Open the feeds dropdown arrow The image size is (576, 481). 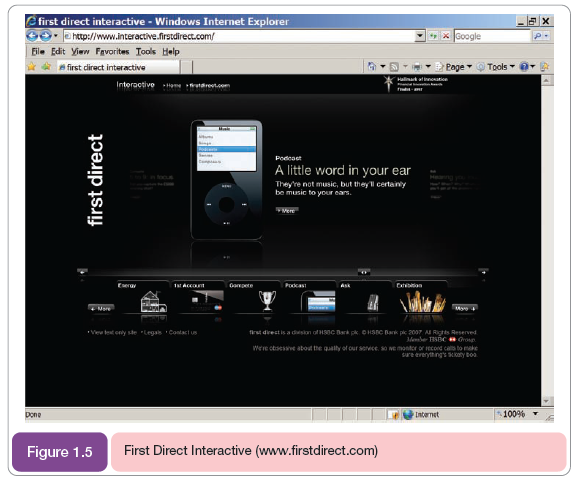(406, 67)
